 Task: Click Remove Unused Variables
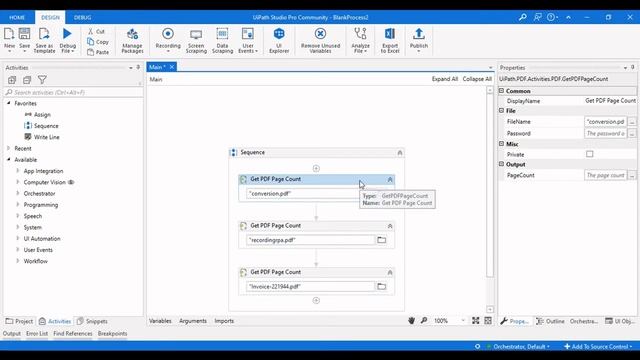[320, 40]
